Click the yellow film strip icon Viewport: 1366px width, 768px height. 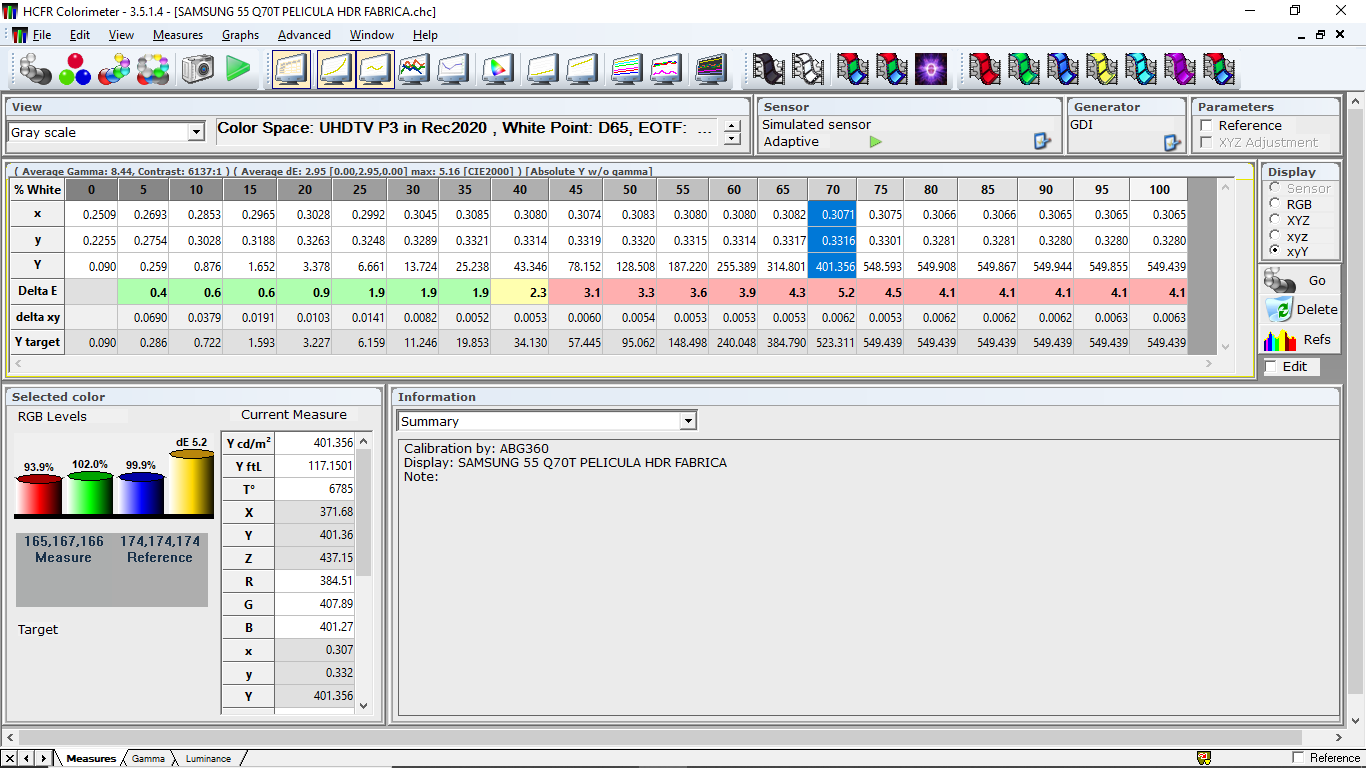[1102, 69]
